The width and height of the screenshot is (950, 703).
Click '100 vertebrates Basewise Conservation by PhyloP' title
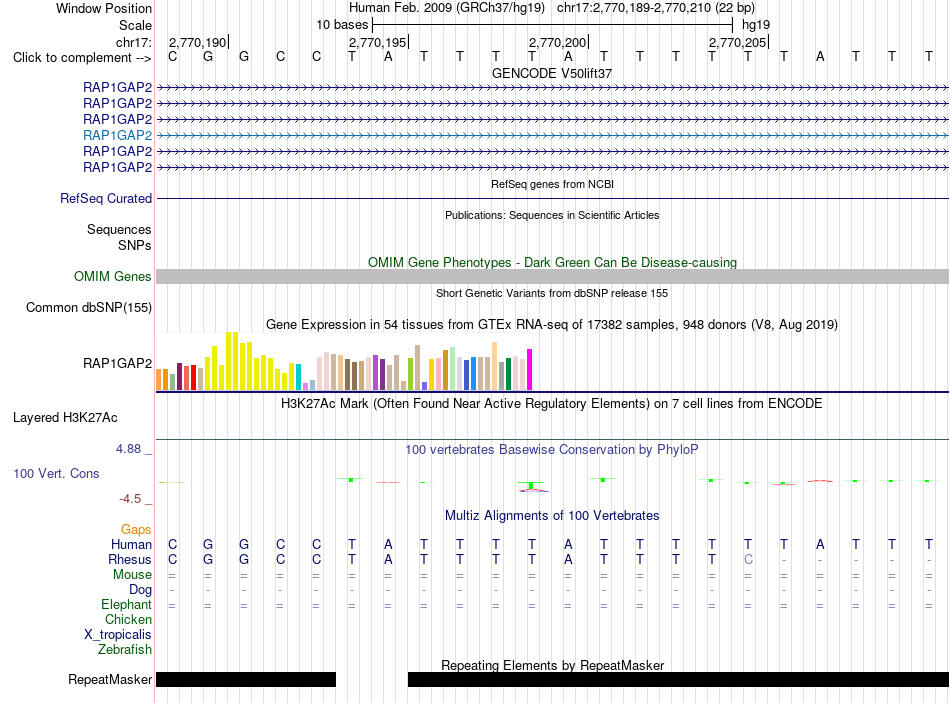[x=552, y=450]
